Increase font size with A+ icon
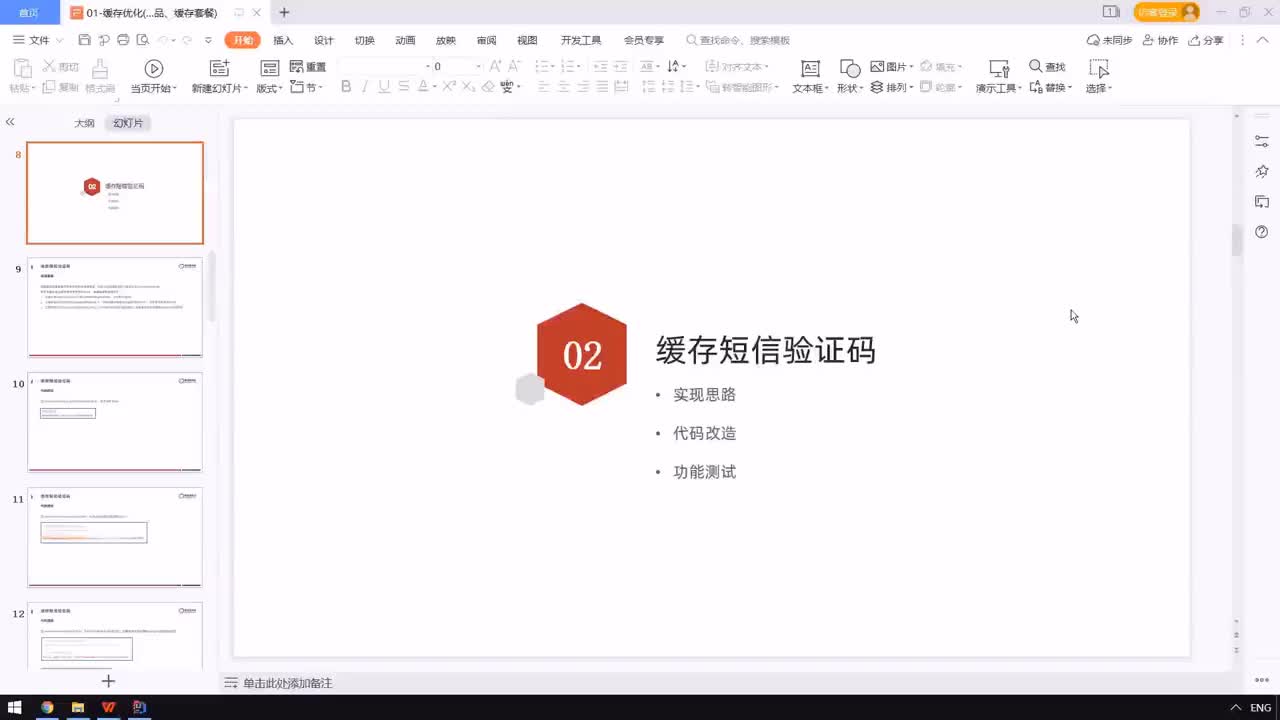Screen dimensions: 1280x720 496,66
